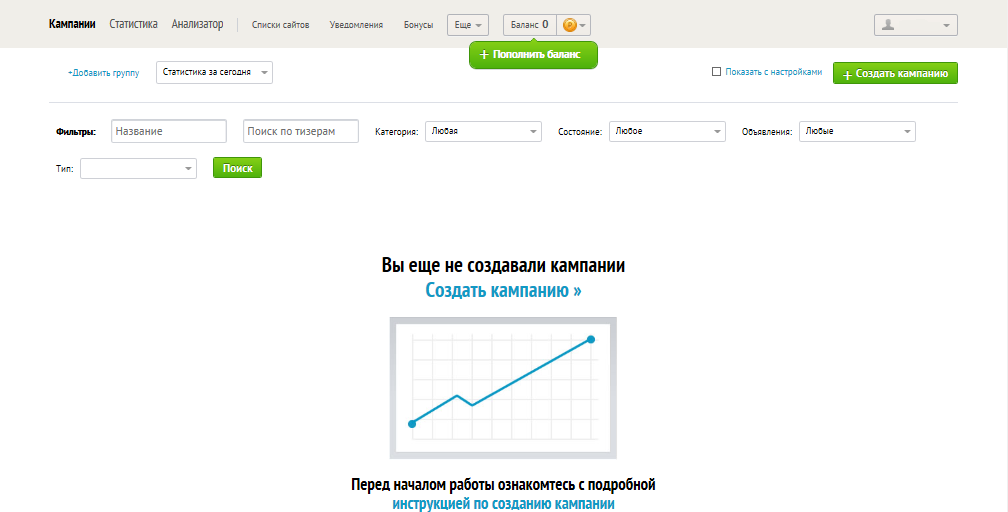The width and height of the screenshot is (1008, 512).
Task: Click the '+ Создать кампанию' green button
Action: tap(896, 73)
